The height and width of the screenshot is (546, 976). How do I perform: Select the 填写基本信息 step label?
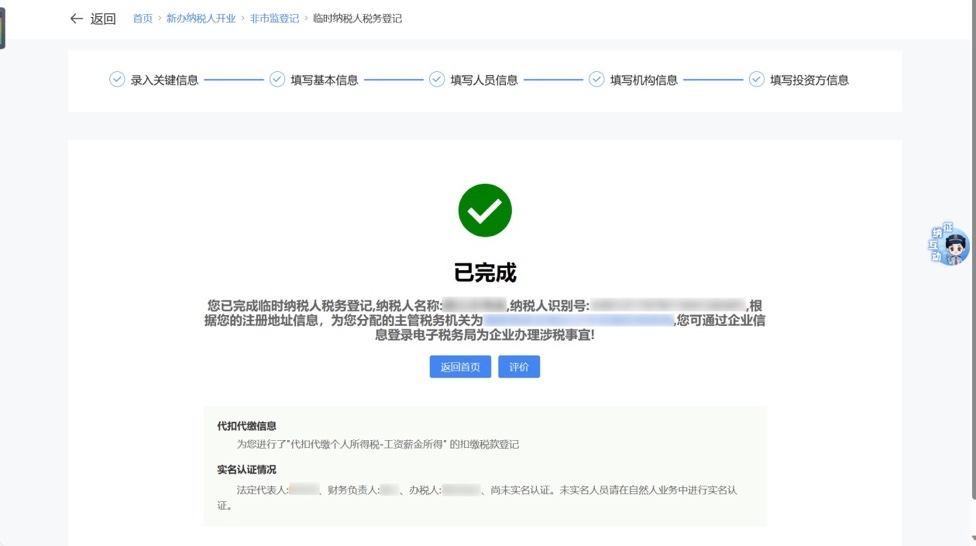[324, 80]
